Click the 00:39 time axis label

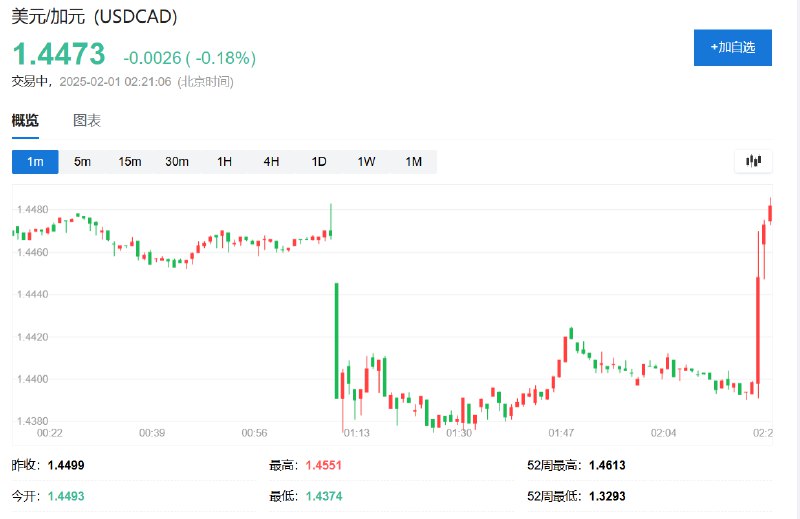pos(152,433)
